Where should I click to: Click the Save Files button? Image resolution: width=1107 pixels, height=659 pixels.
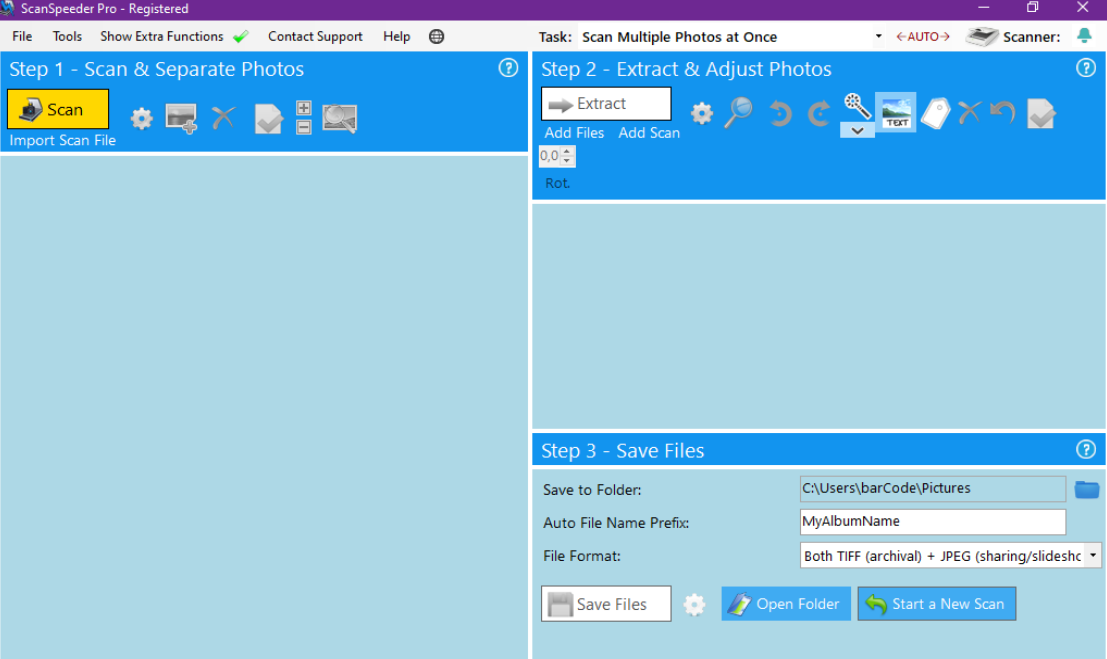[606, 604]
